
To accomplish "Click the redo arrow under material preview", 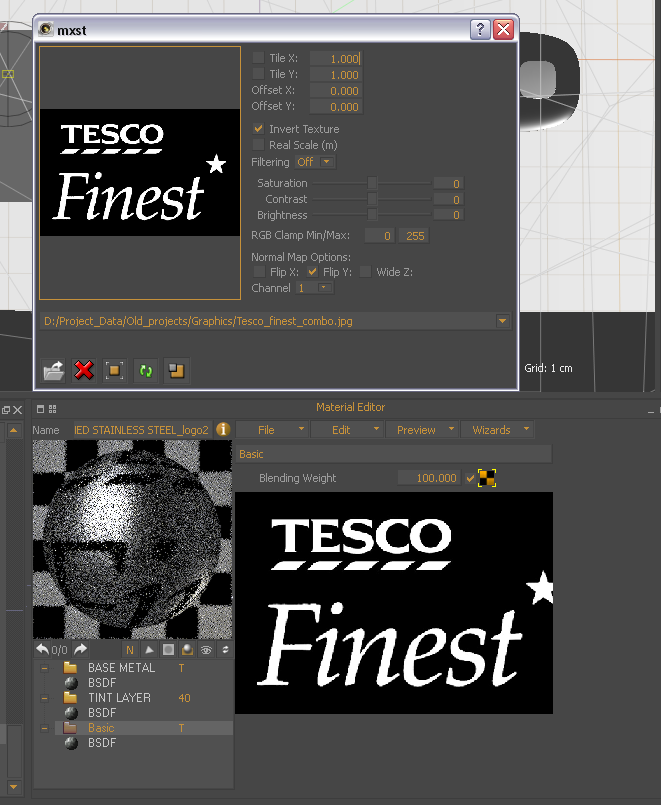I will [81, 649].
